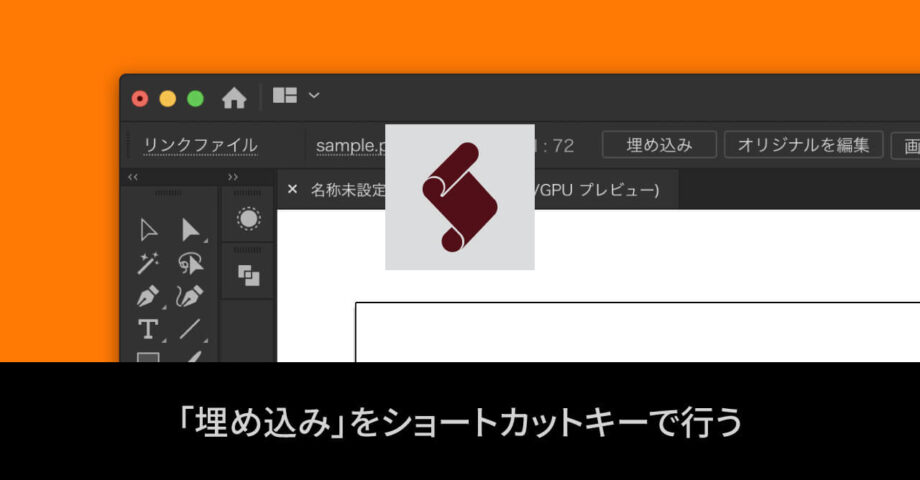Image resolution: width=920 pixels, height=480 pixels.
Task: Open the Pathfinder overlapping squares panel icon
Action: click(249, 275)
